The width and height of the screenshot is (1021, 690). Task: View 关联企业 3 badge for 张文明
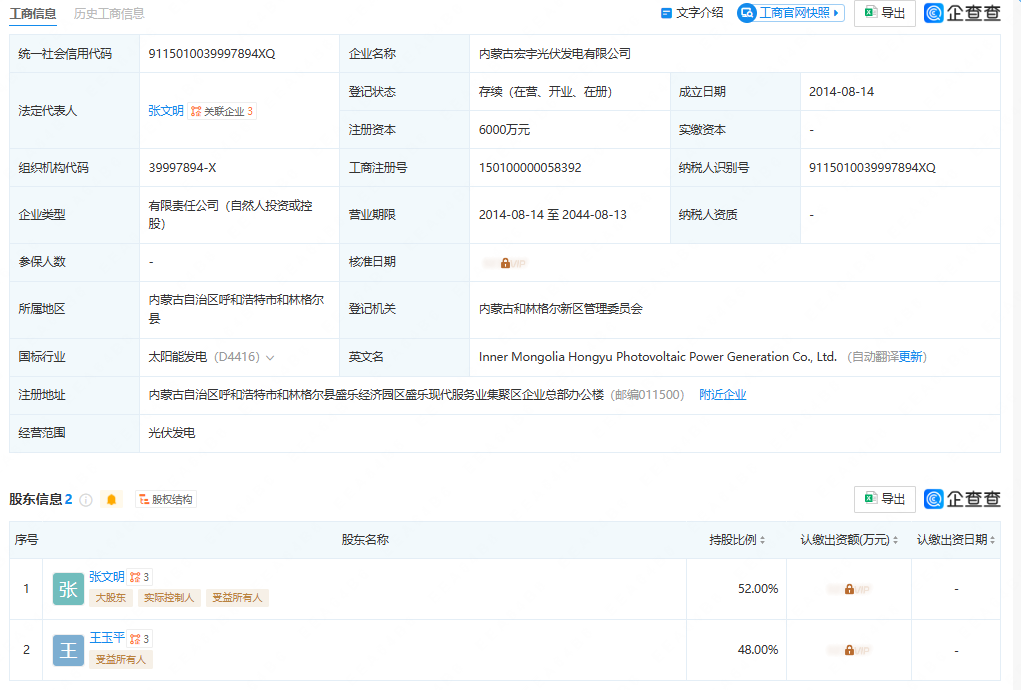[x=222, y=111]
